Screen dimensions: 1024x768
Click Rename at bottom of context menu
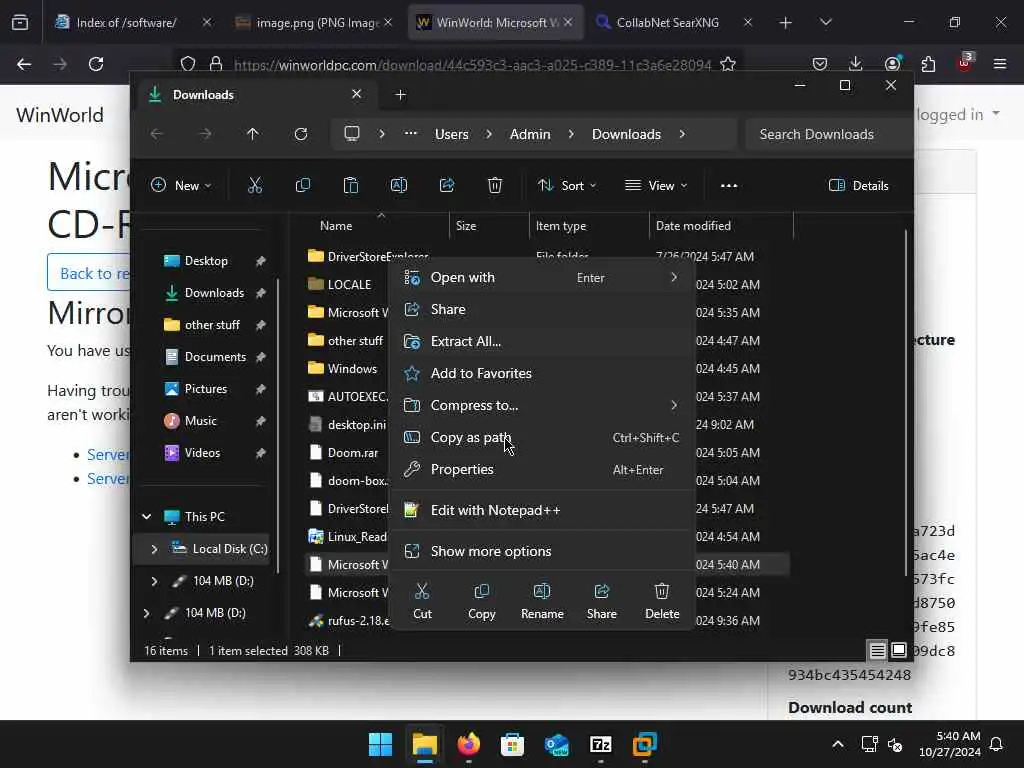point(542,601)
